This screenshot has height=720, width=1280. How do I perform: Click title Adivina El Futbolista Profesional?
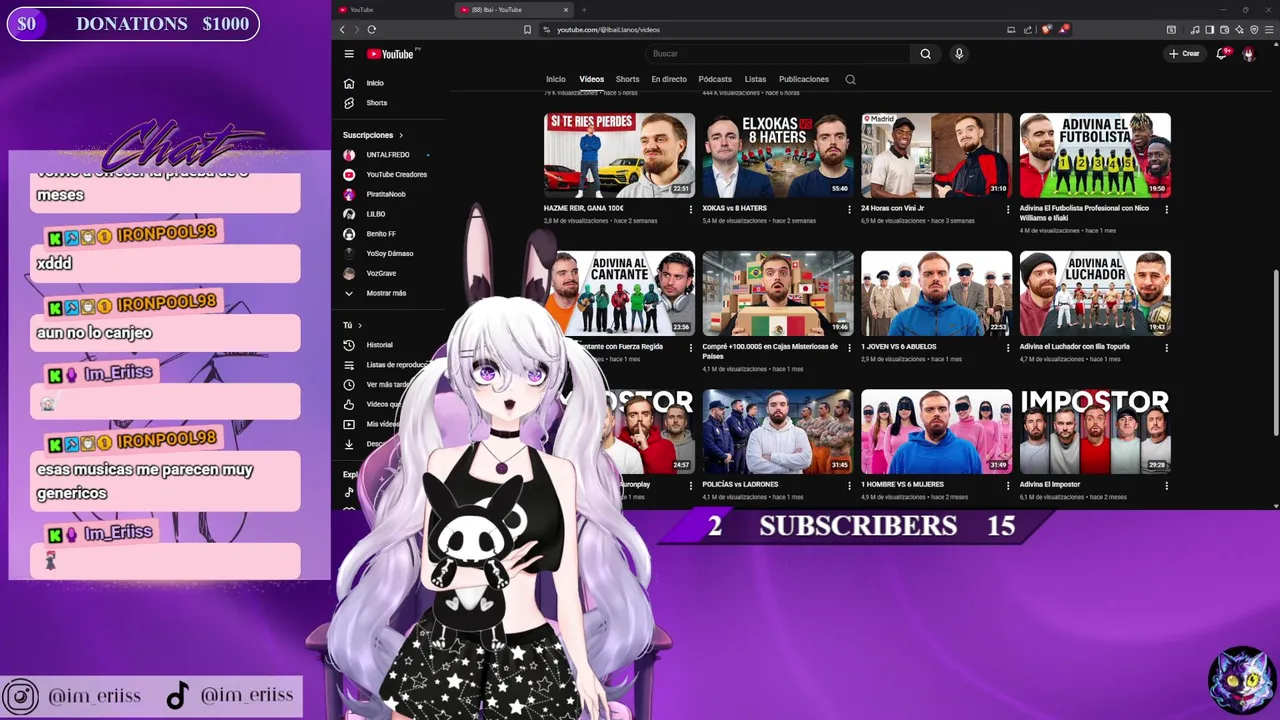point(1084,212)
